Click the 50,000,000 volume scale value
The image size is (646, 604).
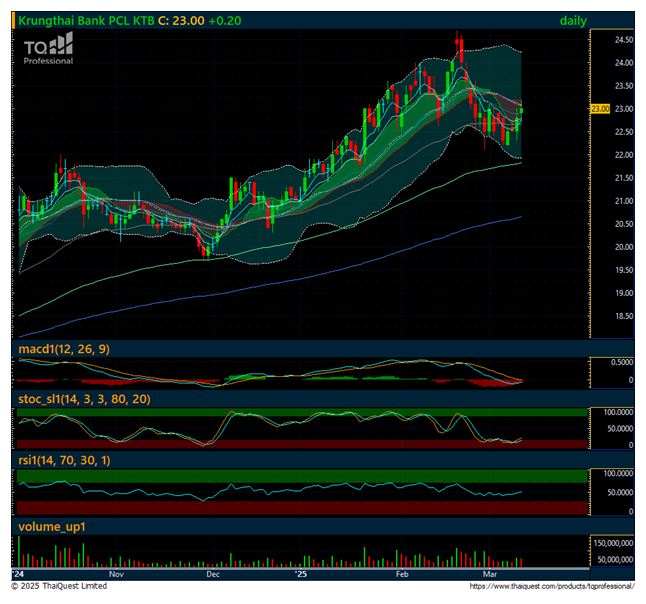(615, 560)
